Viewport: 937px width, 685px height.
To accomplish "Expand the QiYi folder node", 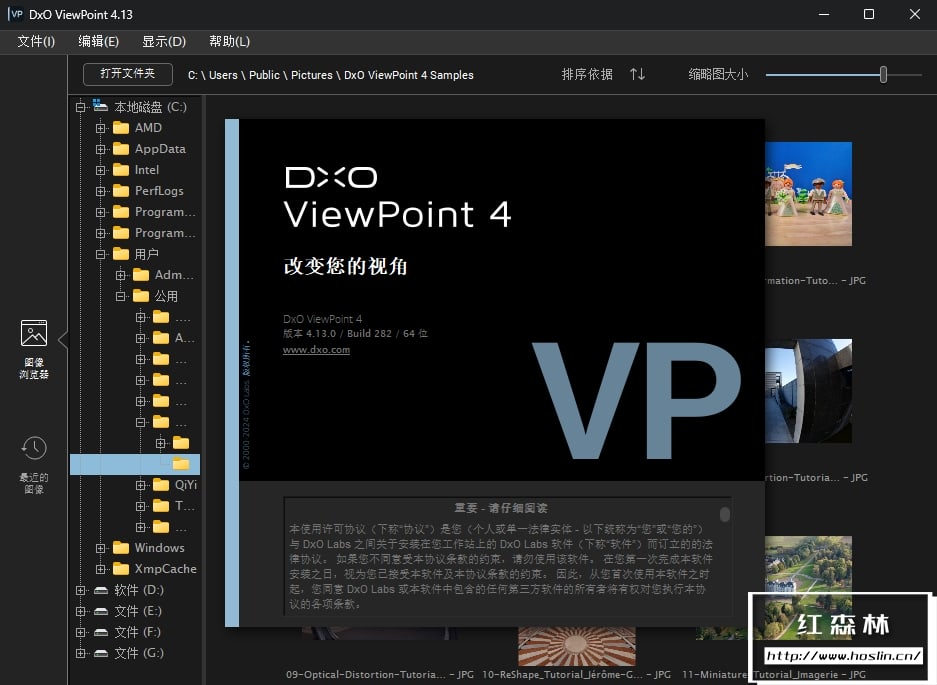I will 140,485.
